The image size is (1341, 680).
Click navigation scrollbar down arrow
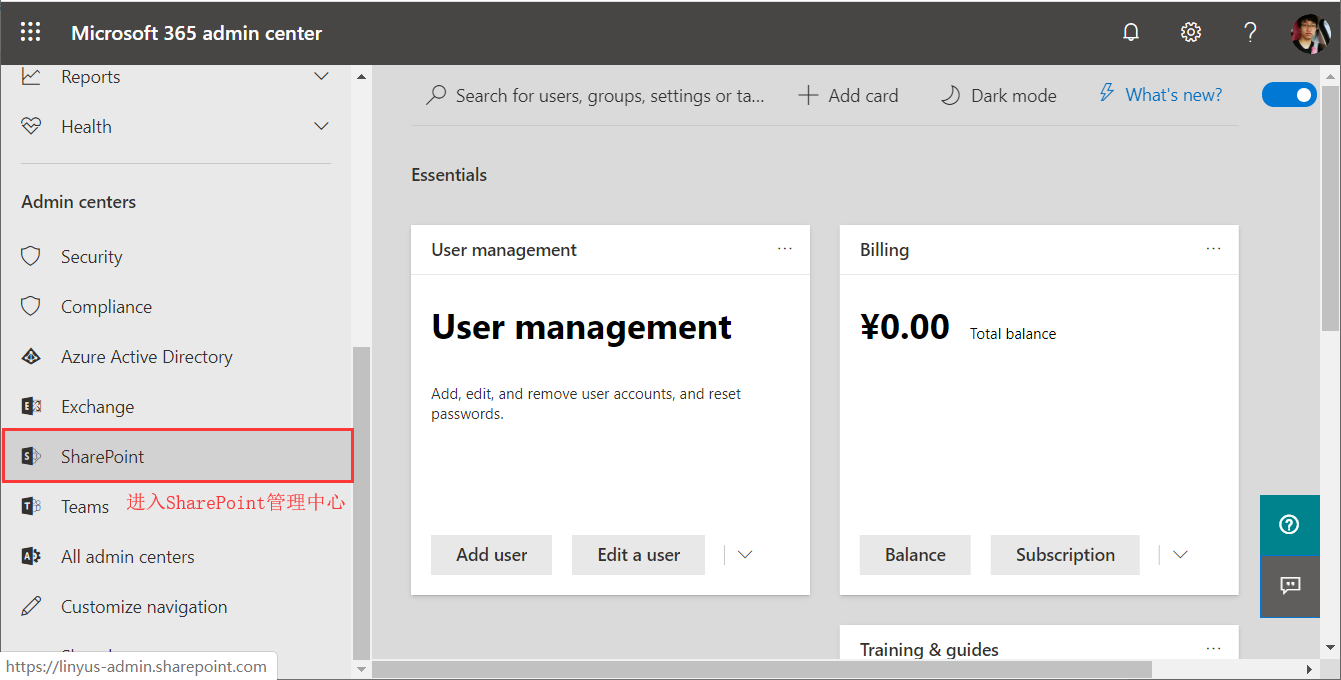361,669
